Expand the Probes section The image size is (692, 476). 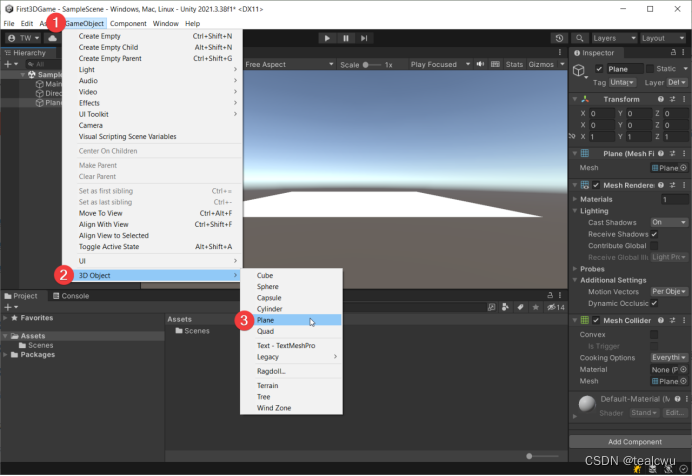click(x=575, y=269)
